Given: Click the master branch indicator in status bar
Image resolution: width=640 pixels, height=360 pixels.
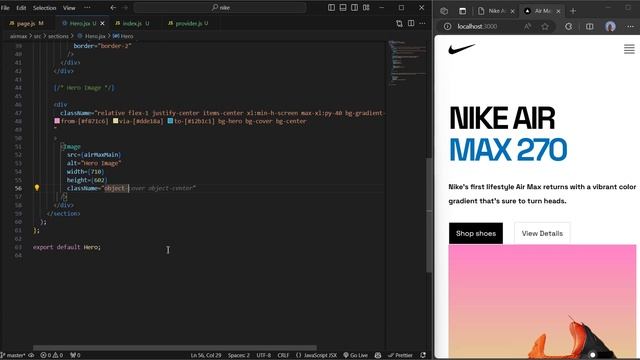Looking at the screenshot, I should [x=14, y=355].
